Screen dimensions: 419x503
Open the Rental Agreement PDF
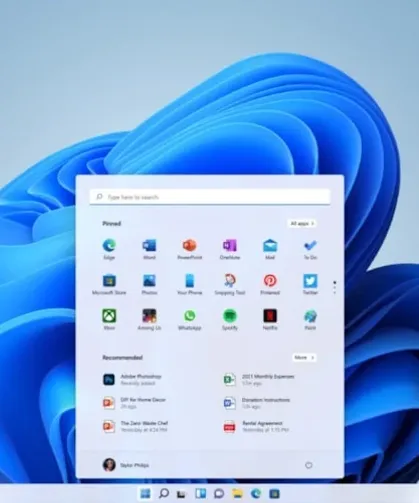point(256,426)
